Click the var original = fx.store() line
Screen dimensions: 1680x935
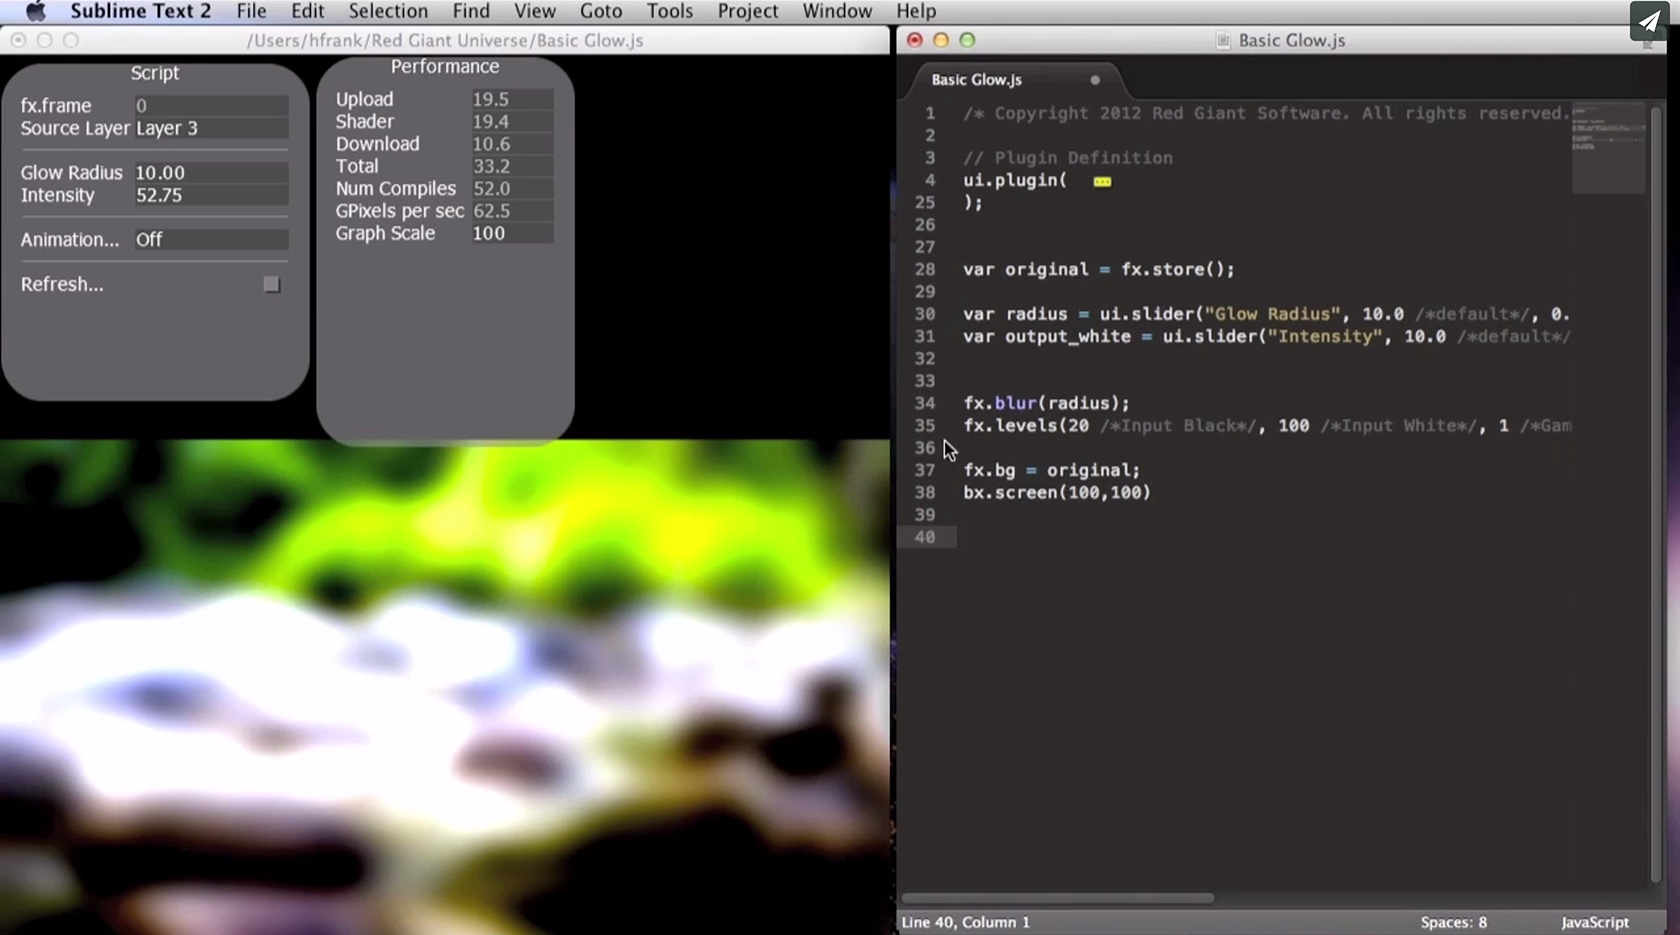(1099, 269)
